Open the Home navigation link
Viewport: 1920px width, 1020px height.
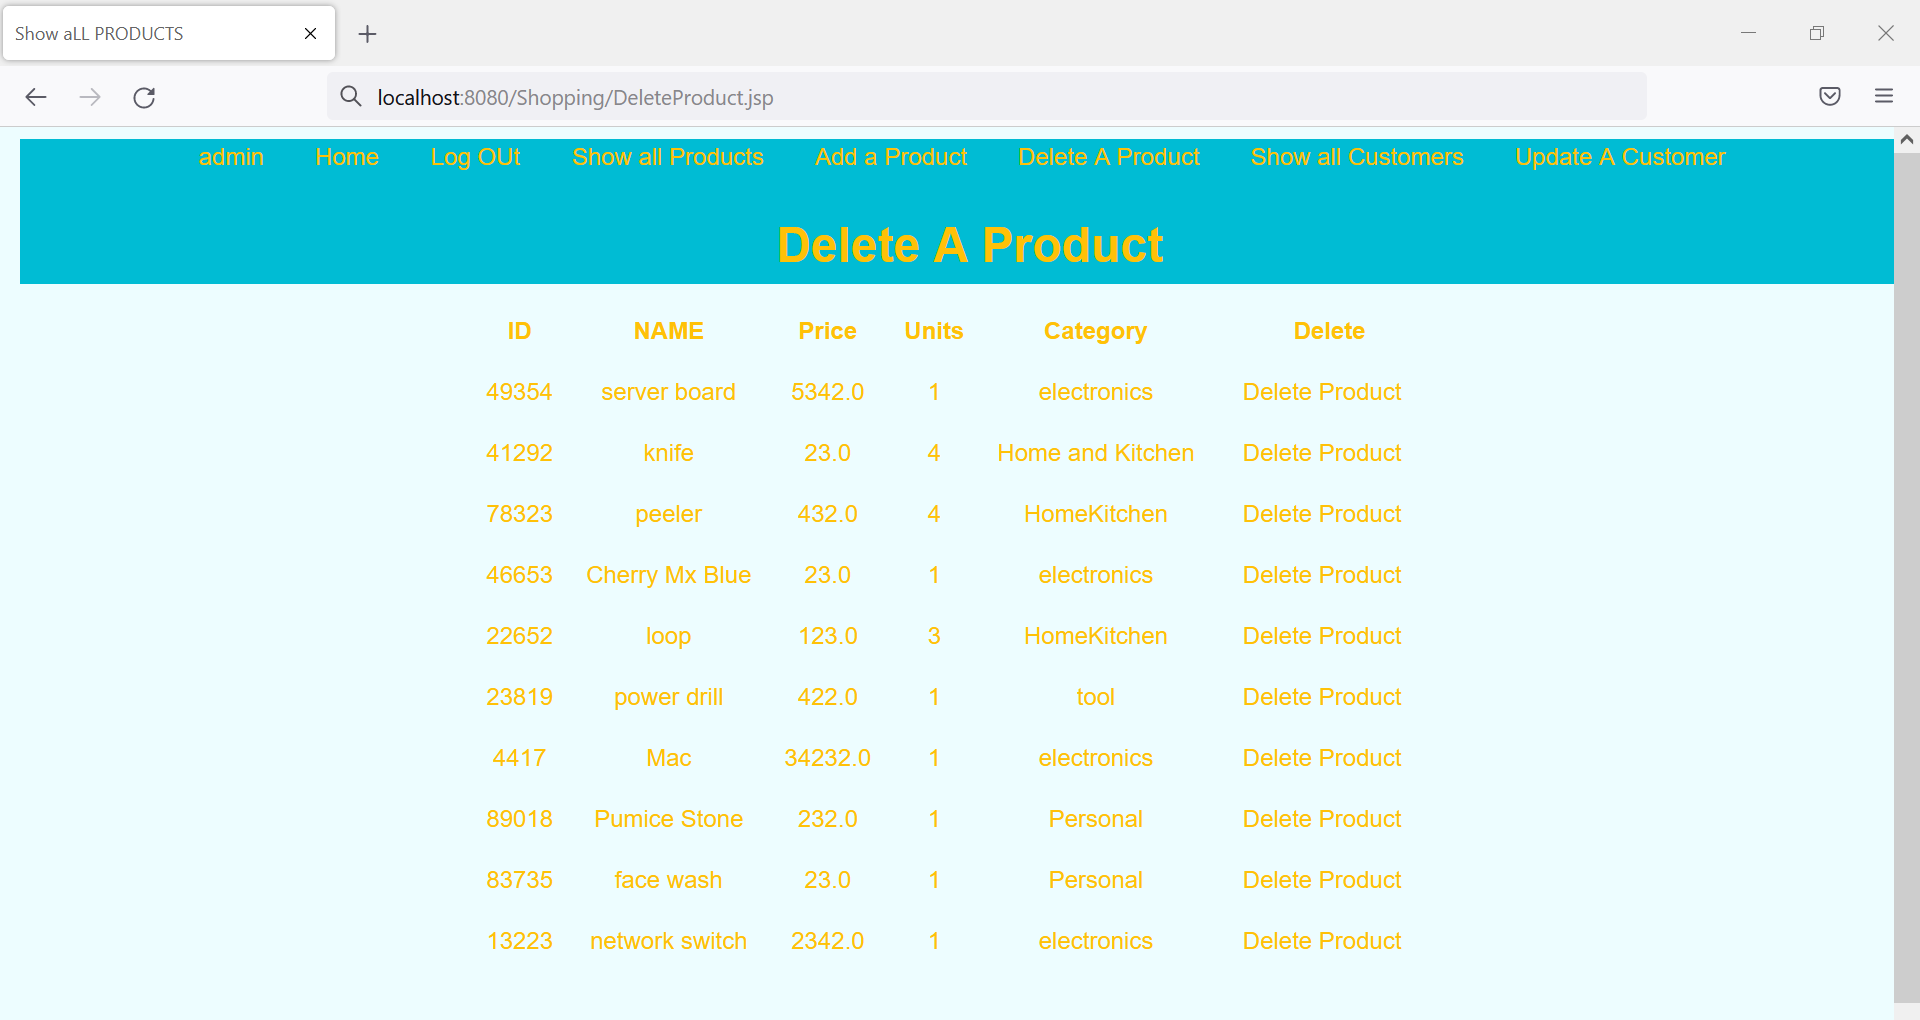(x=347, y=157)
